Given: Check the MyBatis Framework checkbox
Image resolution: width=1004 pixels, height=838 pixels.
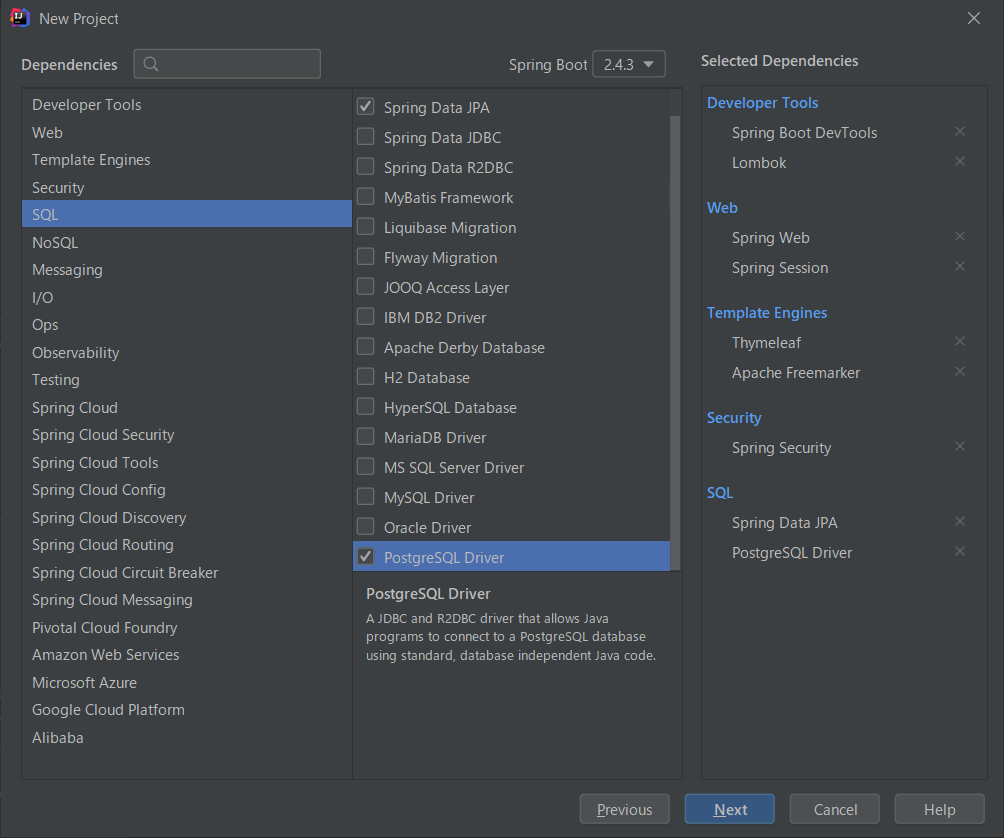Looking at the screenshot, I should coord(366,197).
